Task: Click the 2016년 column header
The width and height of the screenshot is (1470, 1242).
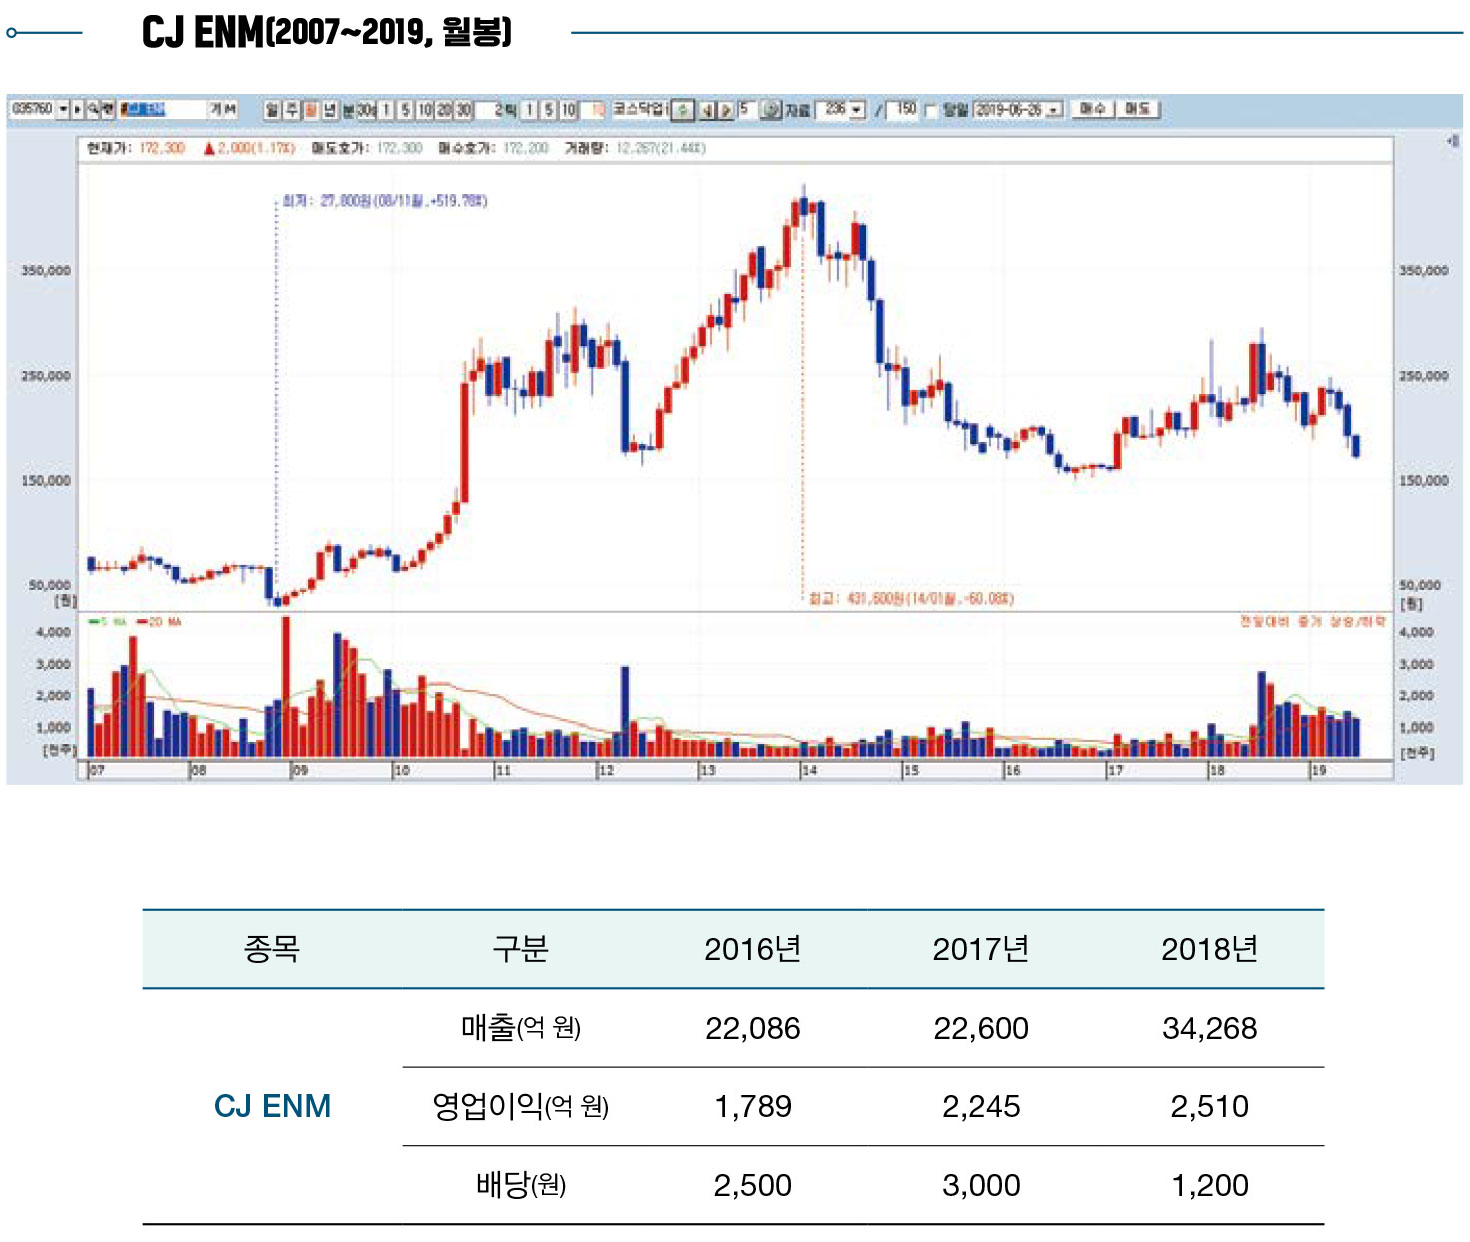Action: [752, 949]
